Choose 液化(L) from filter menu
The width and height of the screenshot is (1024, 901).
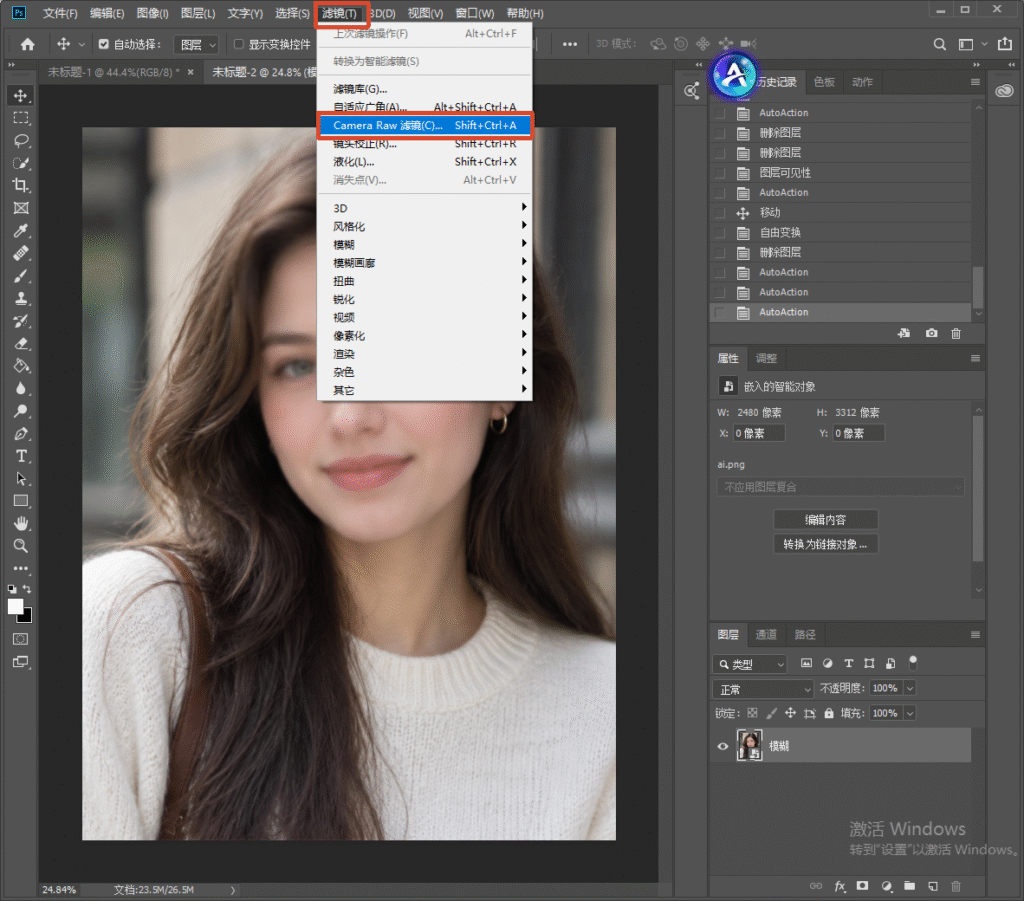[424, 161]
